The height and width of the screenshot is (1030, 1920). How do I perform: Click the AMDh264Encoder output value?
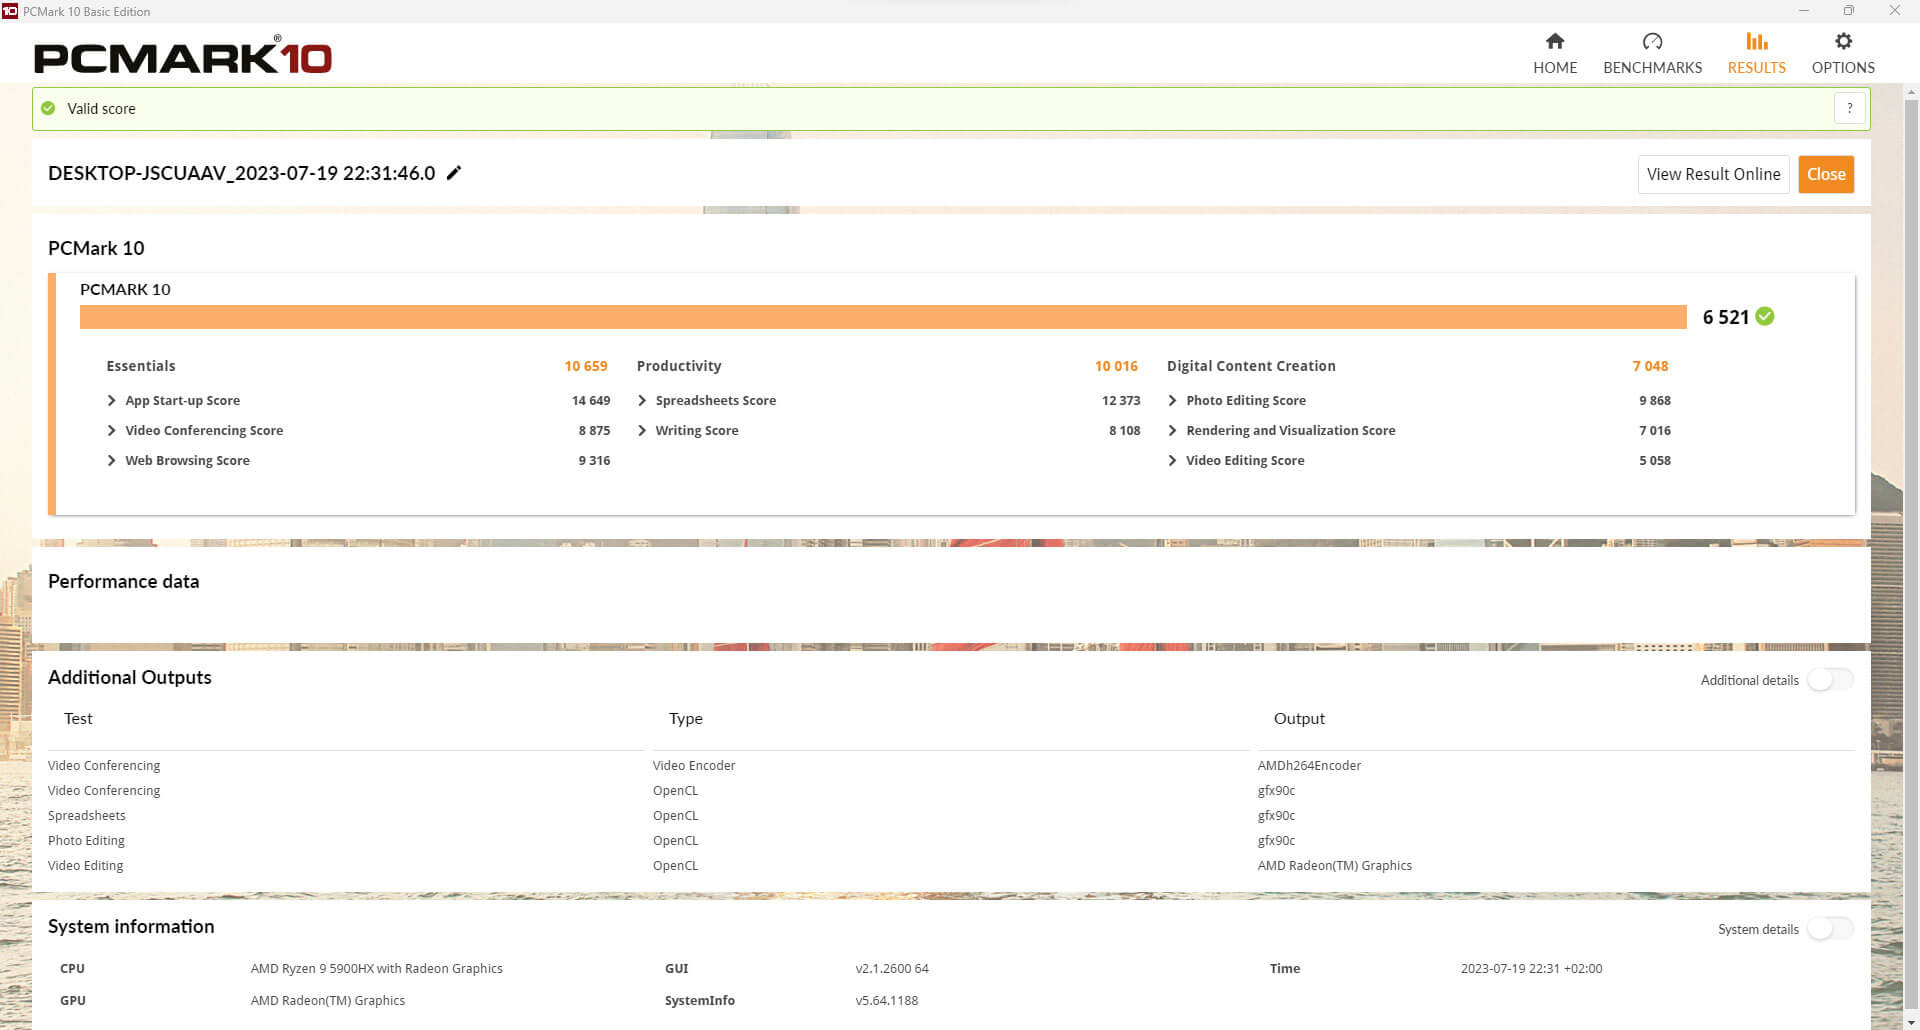tap(1309, 765)
